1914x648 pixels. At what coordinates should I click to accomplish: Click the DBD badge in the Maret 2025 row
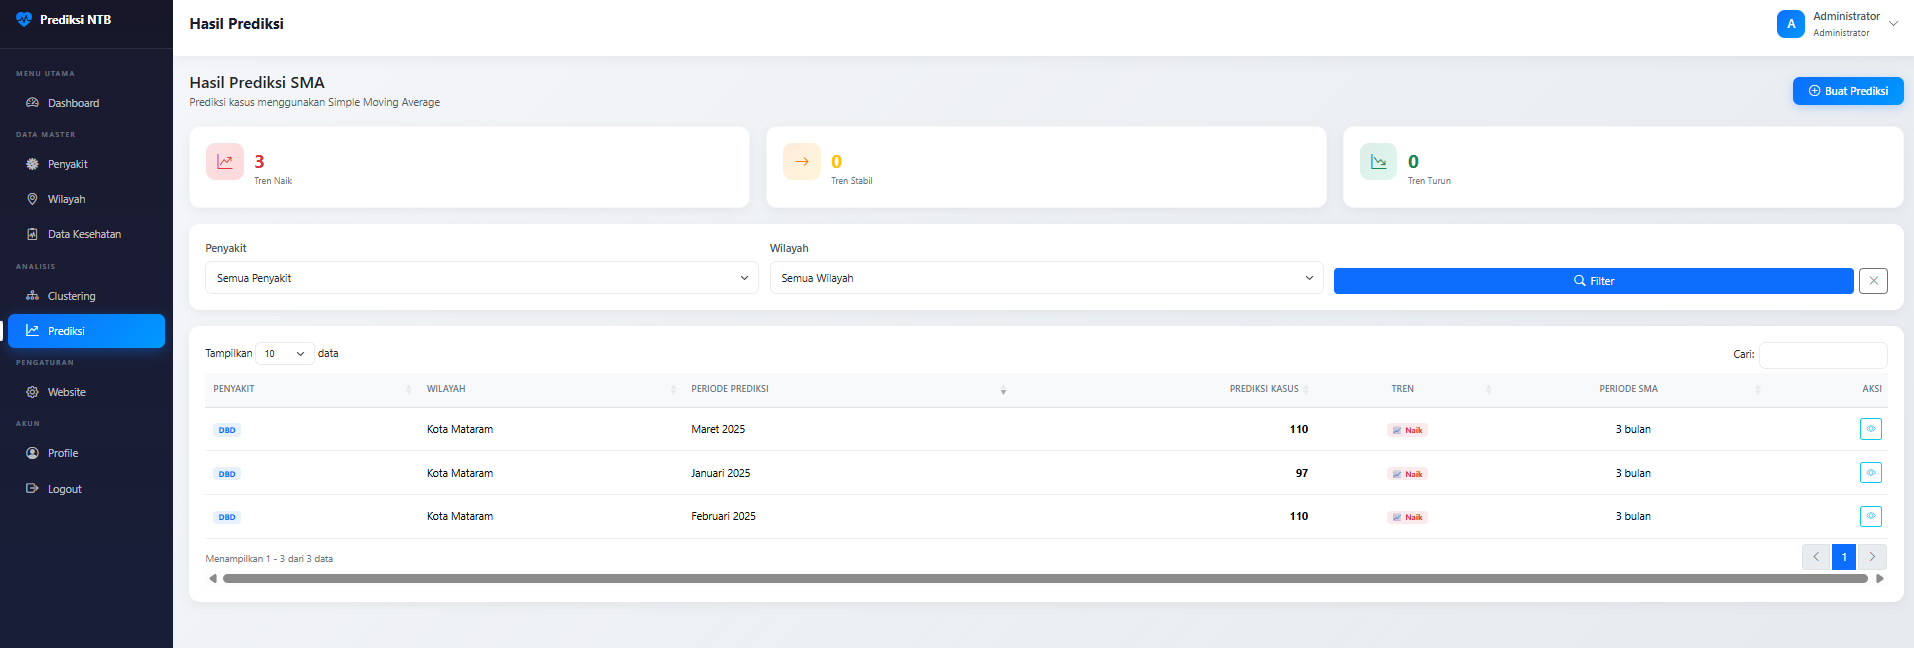click(227, 430)
